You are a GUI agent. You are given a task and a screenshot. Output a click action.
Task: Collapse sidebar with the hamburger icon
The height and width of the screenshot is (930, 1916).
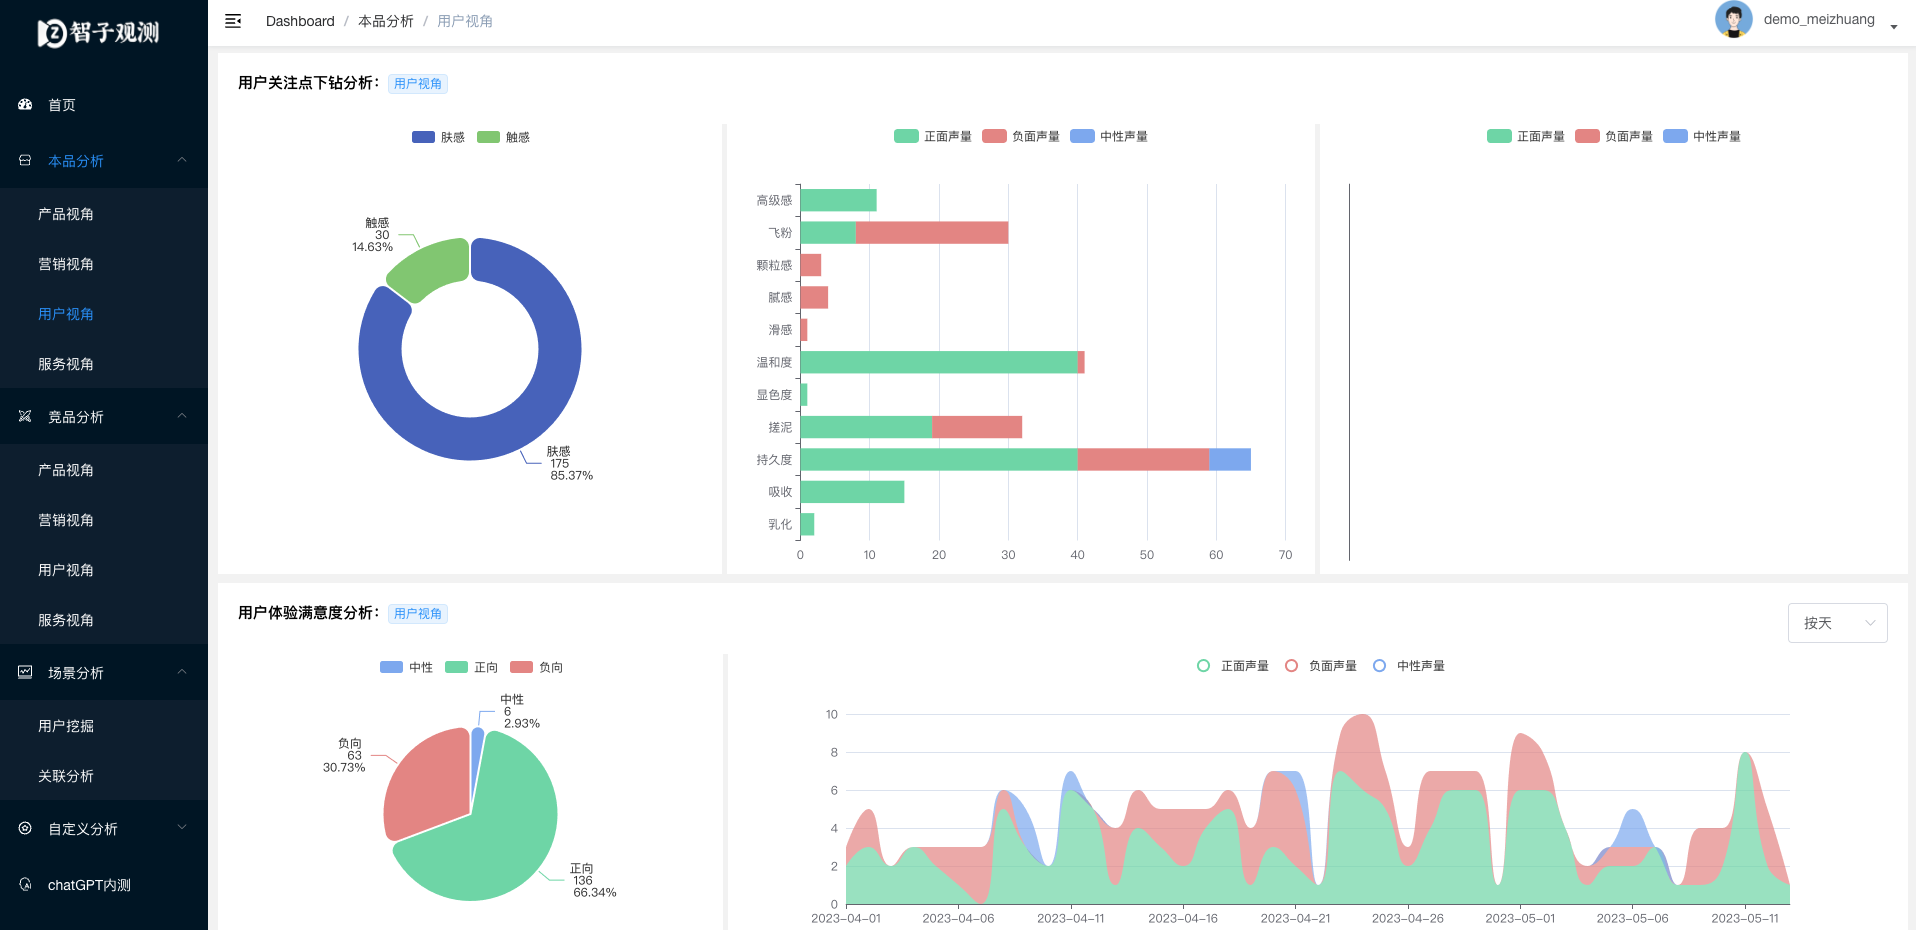point(233,21)
